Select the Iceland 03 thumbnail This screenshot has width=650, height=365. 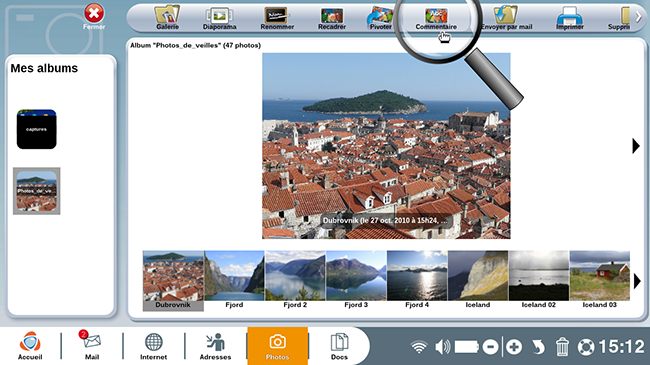coord(599,280)
